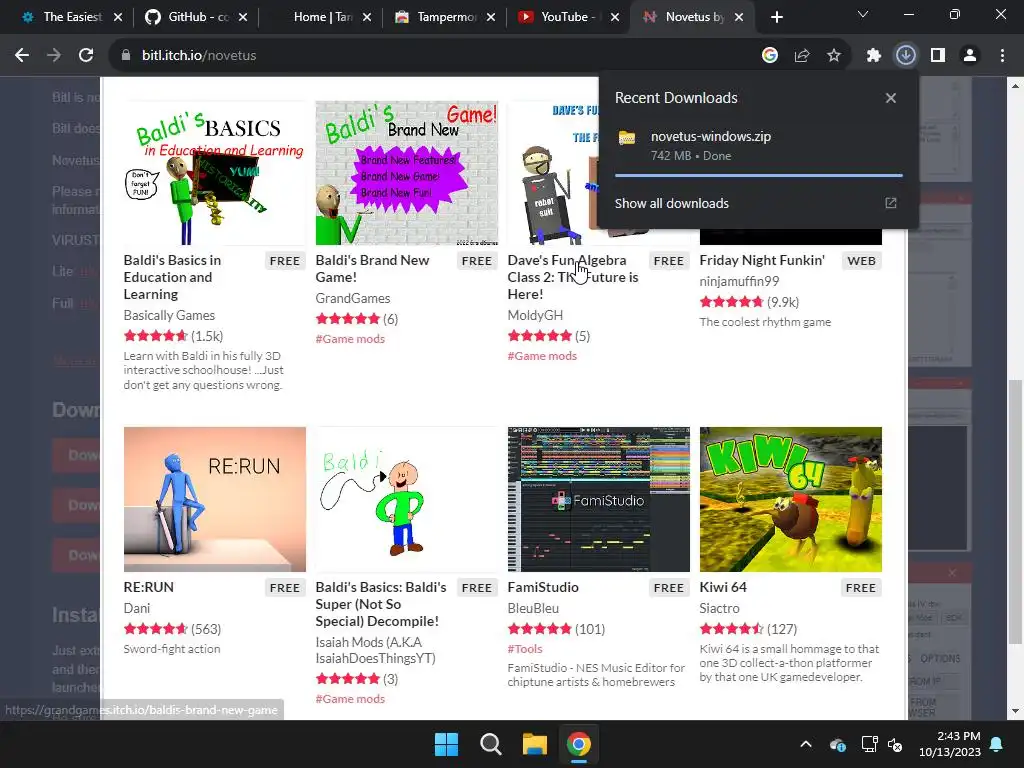Click the zip folder file icon
The image size is (1024, 768).
(628, 138)
